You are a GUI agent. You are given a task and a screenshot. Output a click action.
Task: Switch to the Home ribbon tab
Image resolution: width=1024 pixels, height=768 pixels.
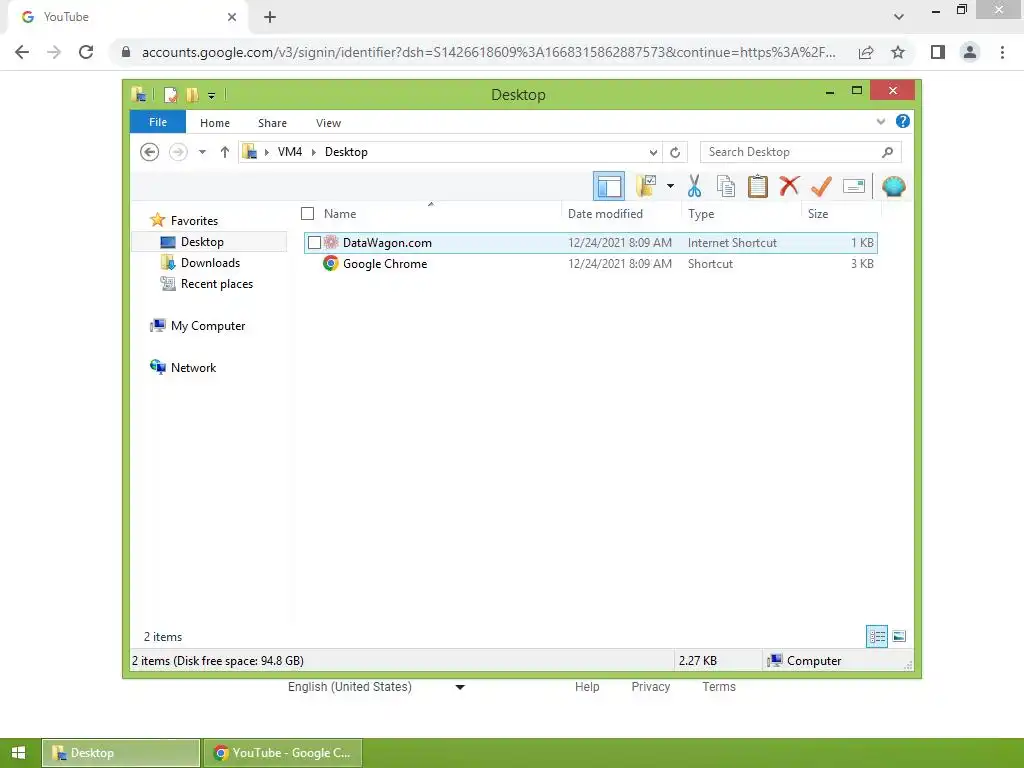215,123
